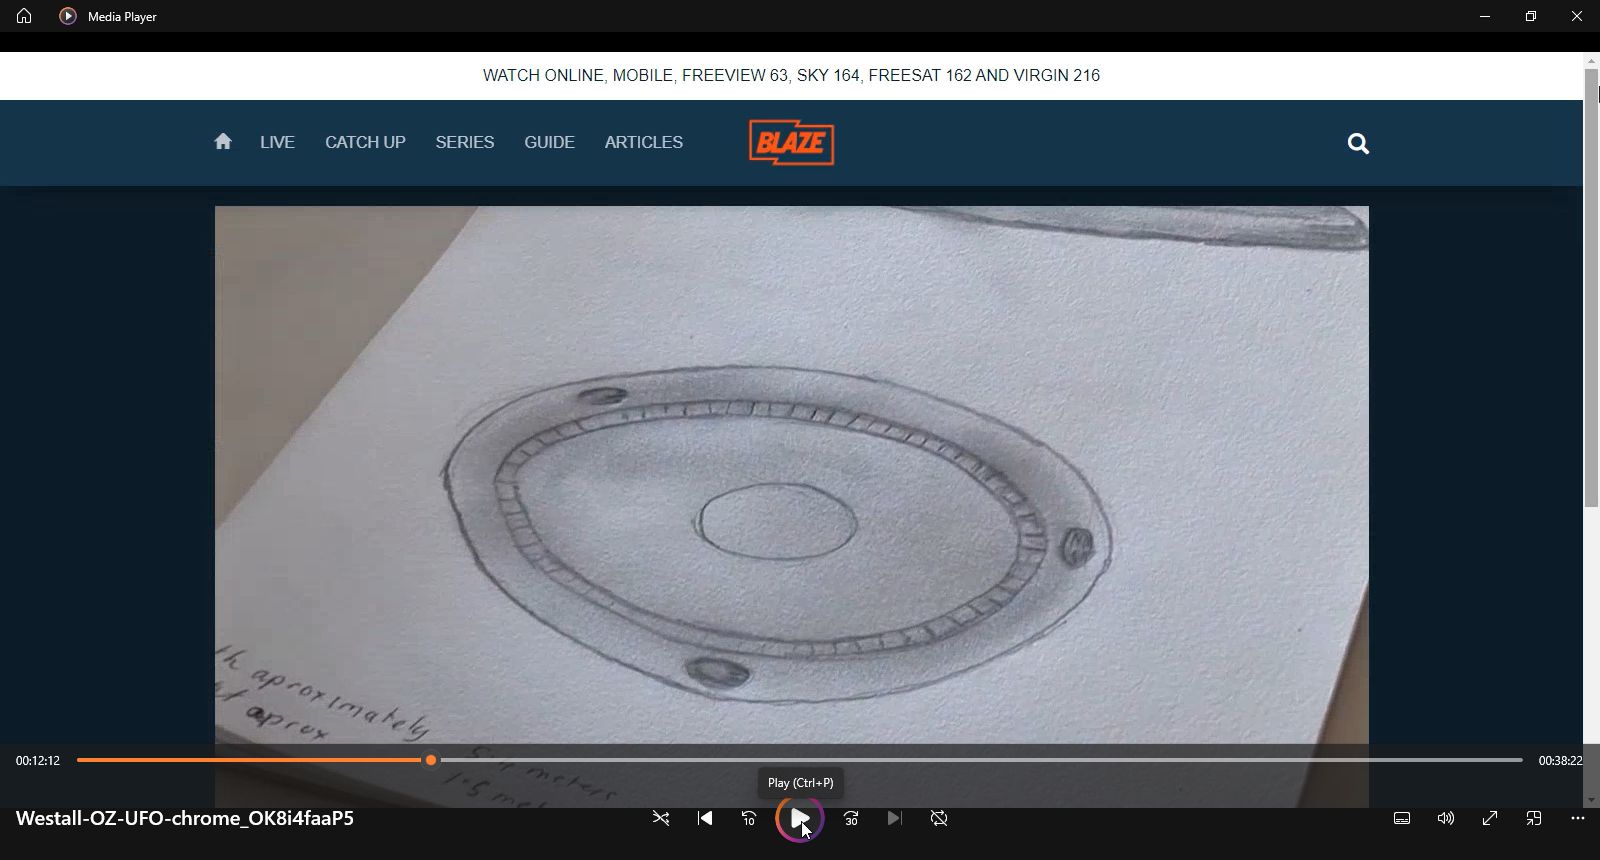
Task: Go to Media Player home
Action: pos(24,16)
